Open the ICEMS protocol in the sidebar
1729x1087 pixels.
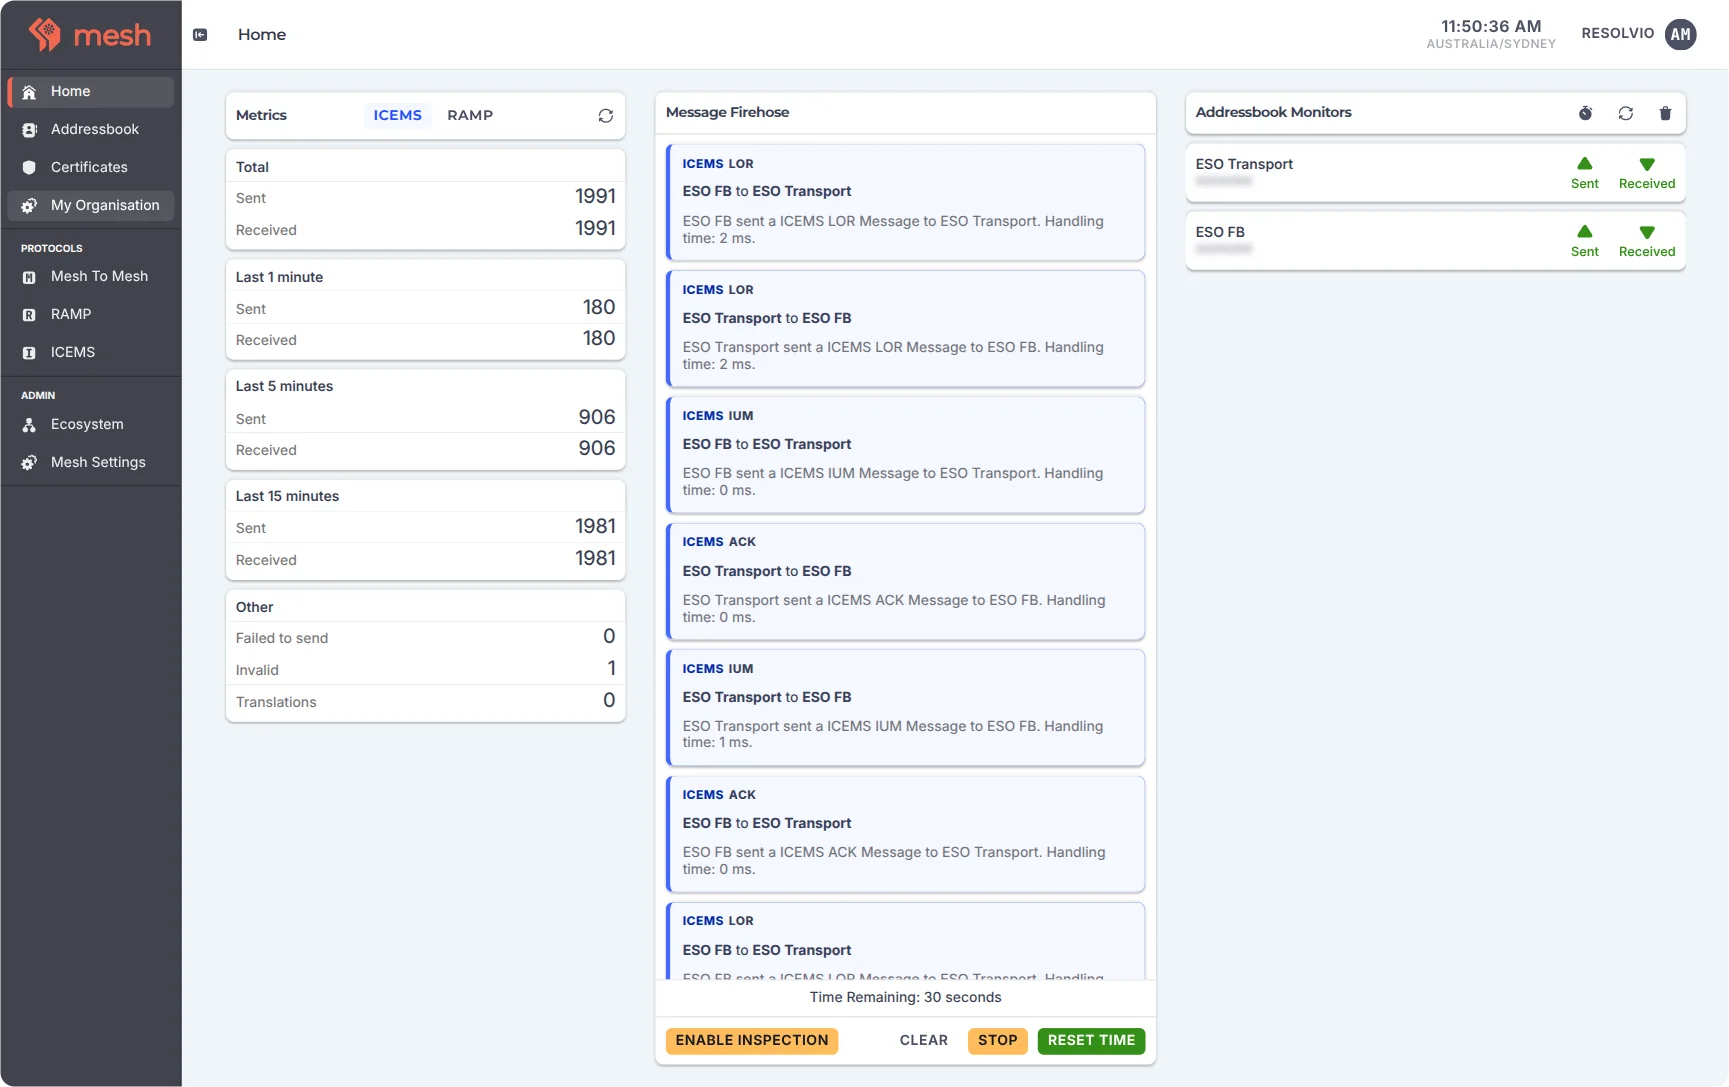point(91,352)
